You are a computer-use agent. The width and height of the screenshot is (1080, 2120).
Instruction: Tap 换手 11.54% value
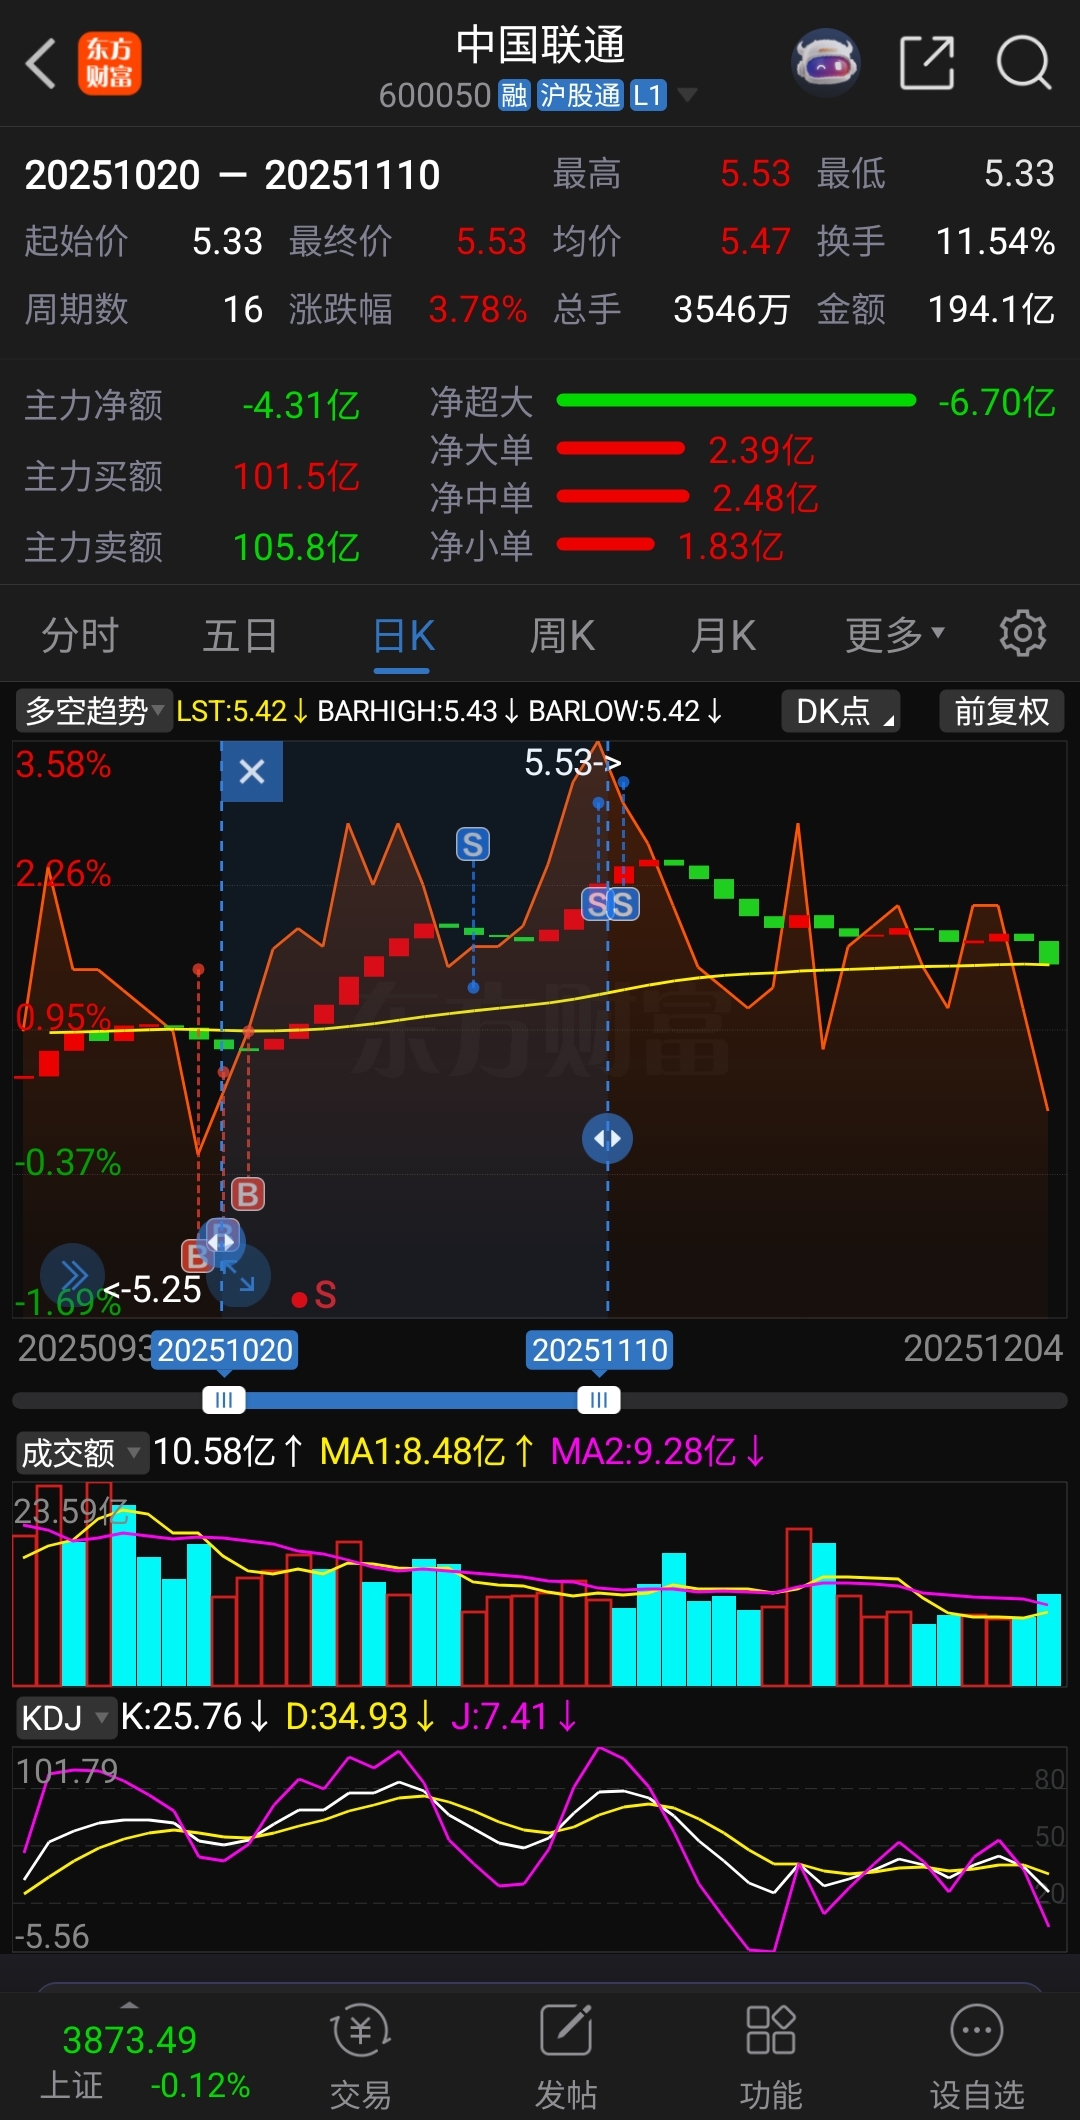pos(995,241)
